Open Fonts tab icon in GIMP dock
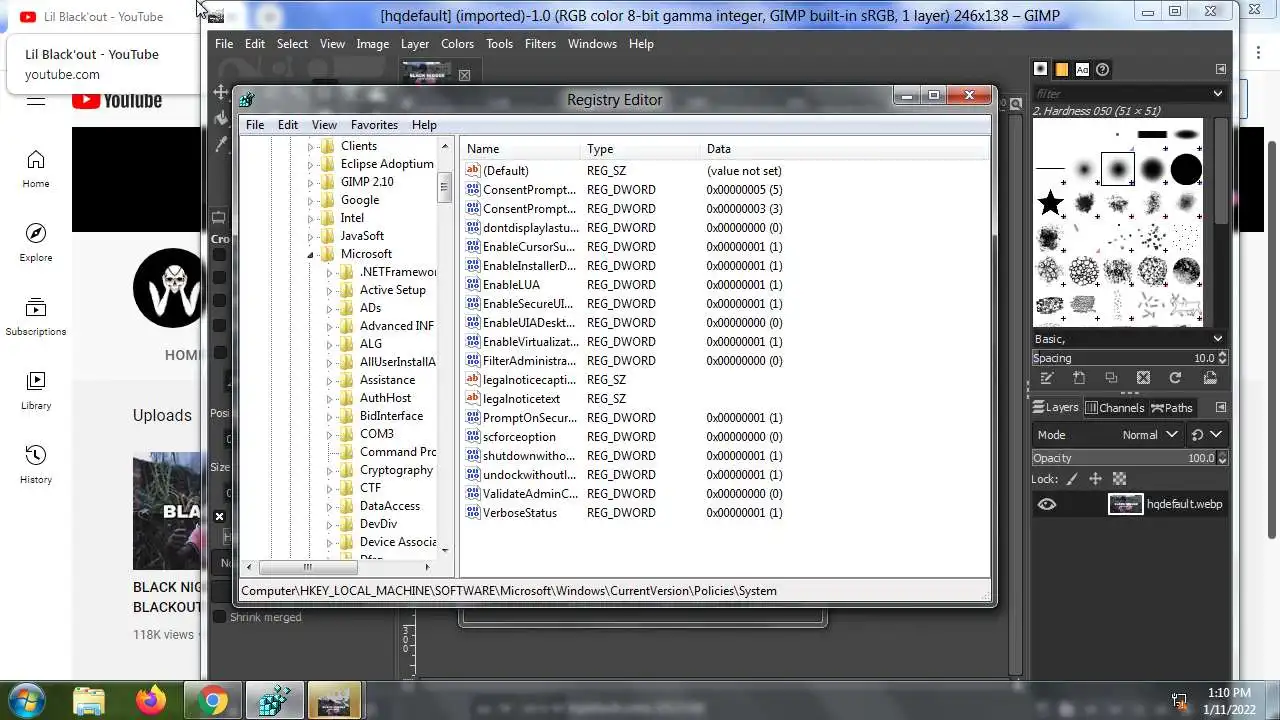Screen dimensions: 1280x720 pos(1082,69)
